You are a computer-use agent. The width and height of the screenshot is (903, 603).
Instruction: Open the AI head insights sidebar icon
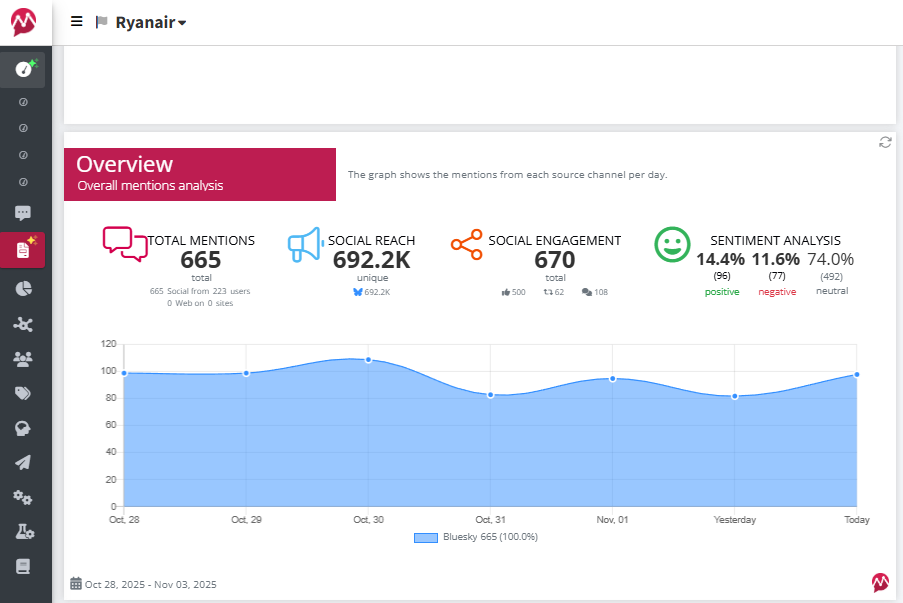pyautogui.click(x=23, y=428)
